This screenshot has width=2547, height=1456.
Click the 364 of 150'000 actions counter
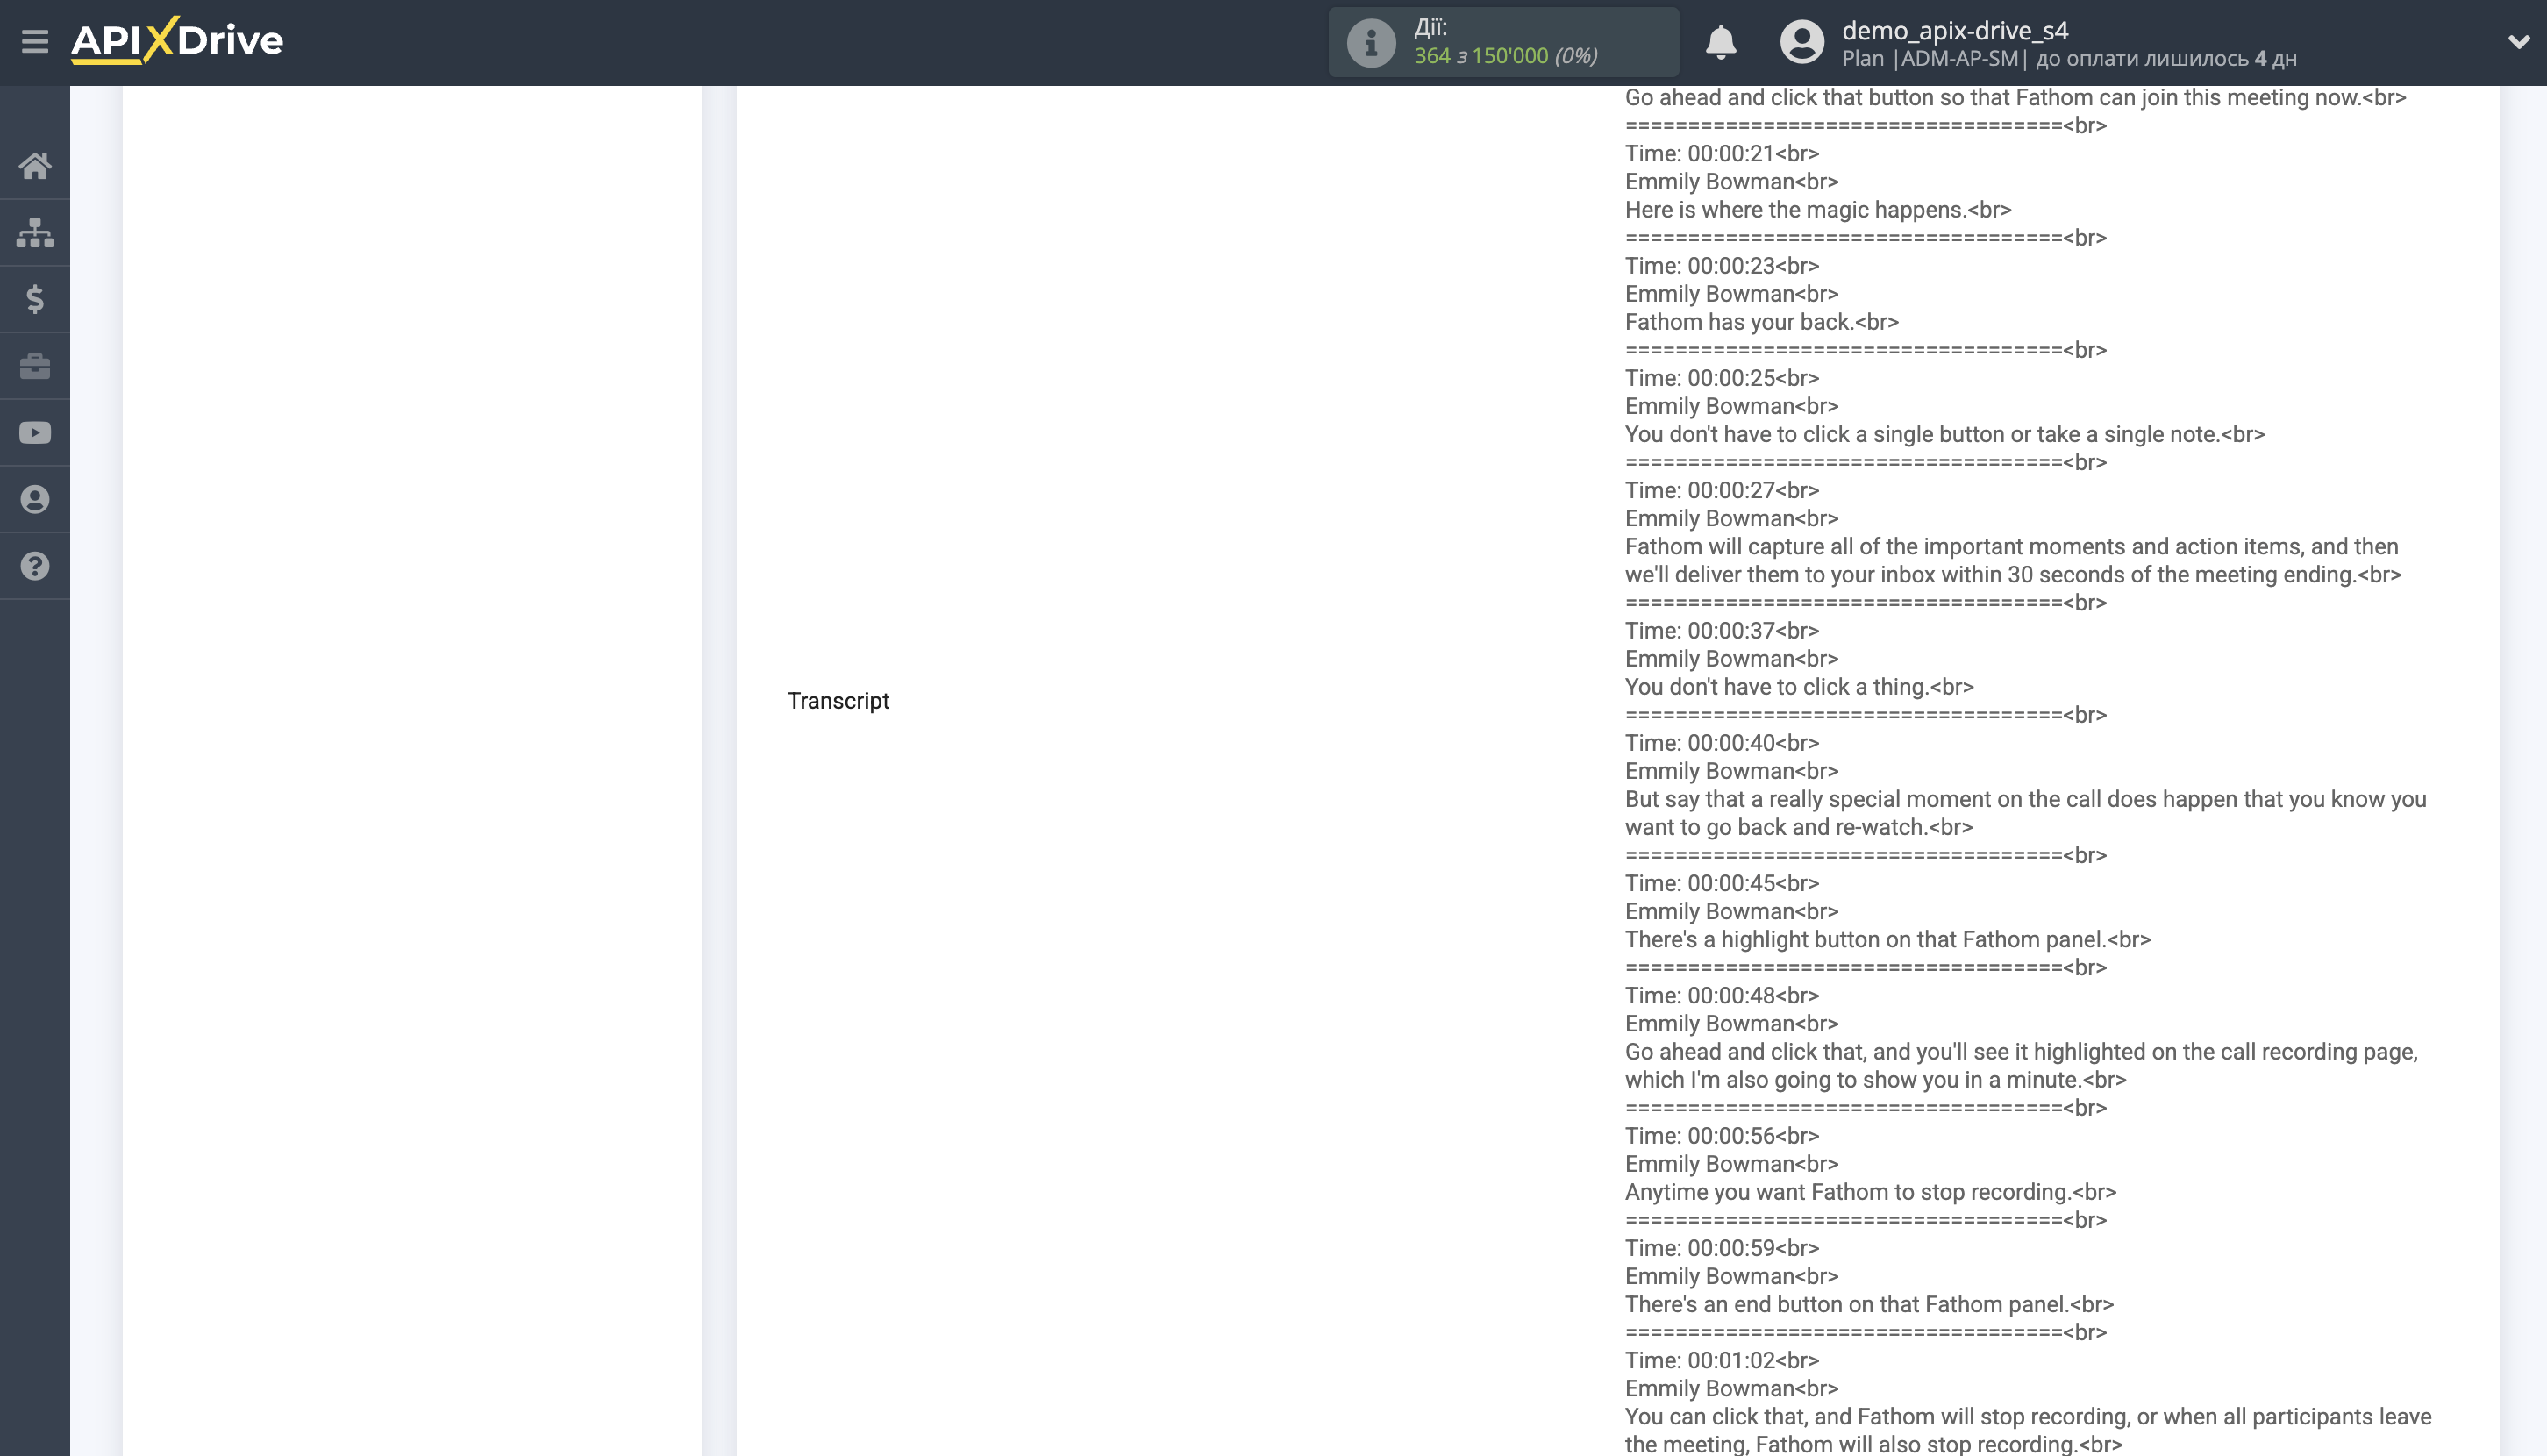[x=1504, y=56]
